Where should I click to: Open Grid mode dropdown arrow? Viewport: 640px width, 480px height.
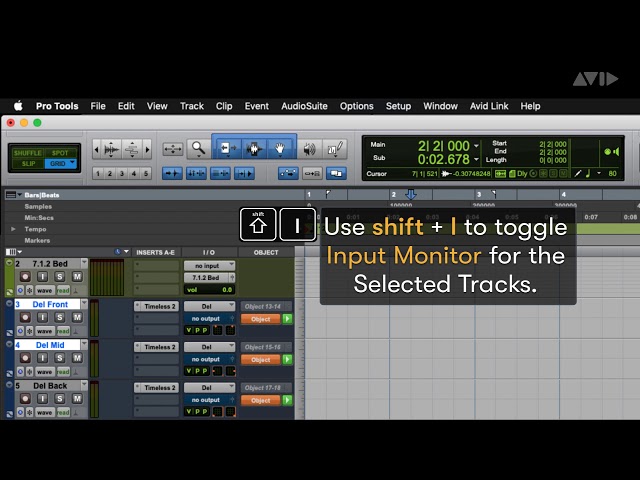73,163
